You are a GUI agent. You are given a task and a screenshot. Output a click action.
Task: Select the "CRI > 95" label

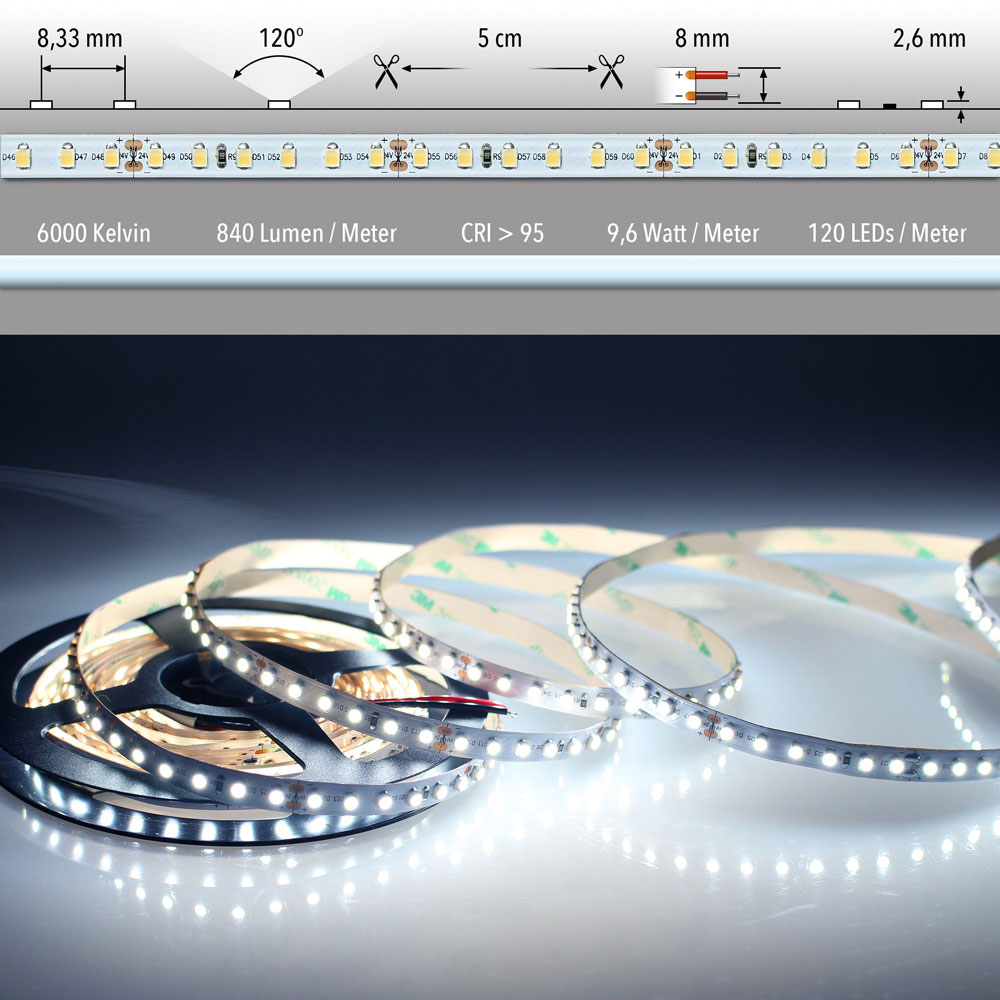(502, 233)
